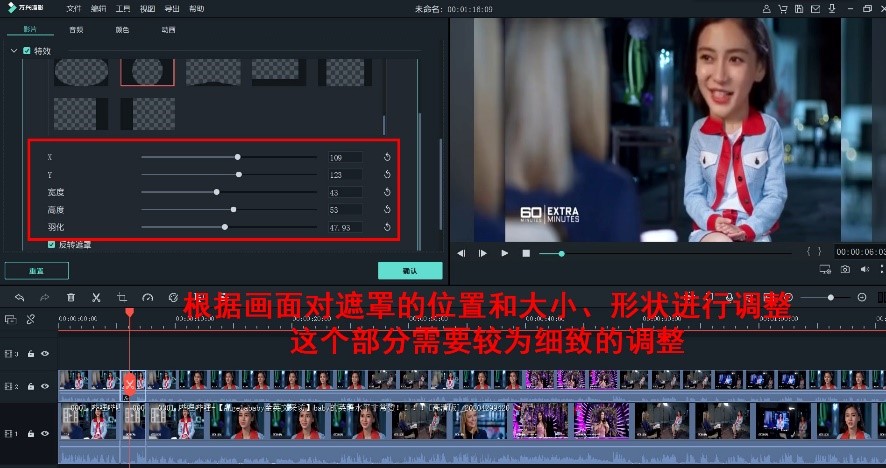Lock video track 3
The height and width of the screenshot is (468, 886).
tap(31, 354)
